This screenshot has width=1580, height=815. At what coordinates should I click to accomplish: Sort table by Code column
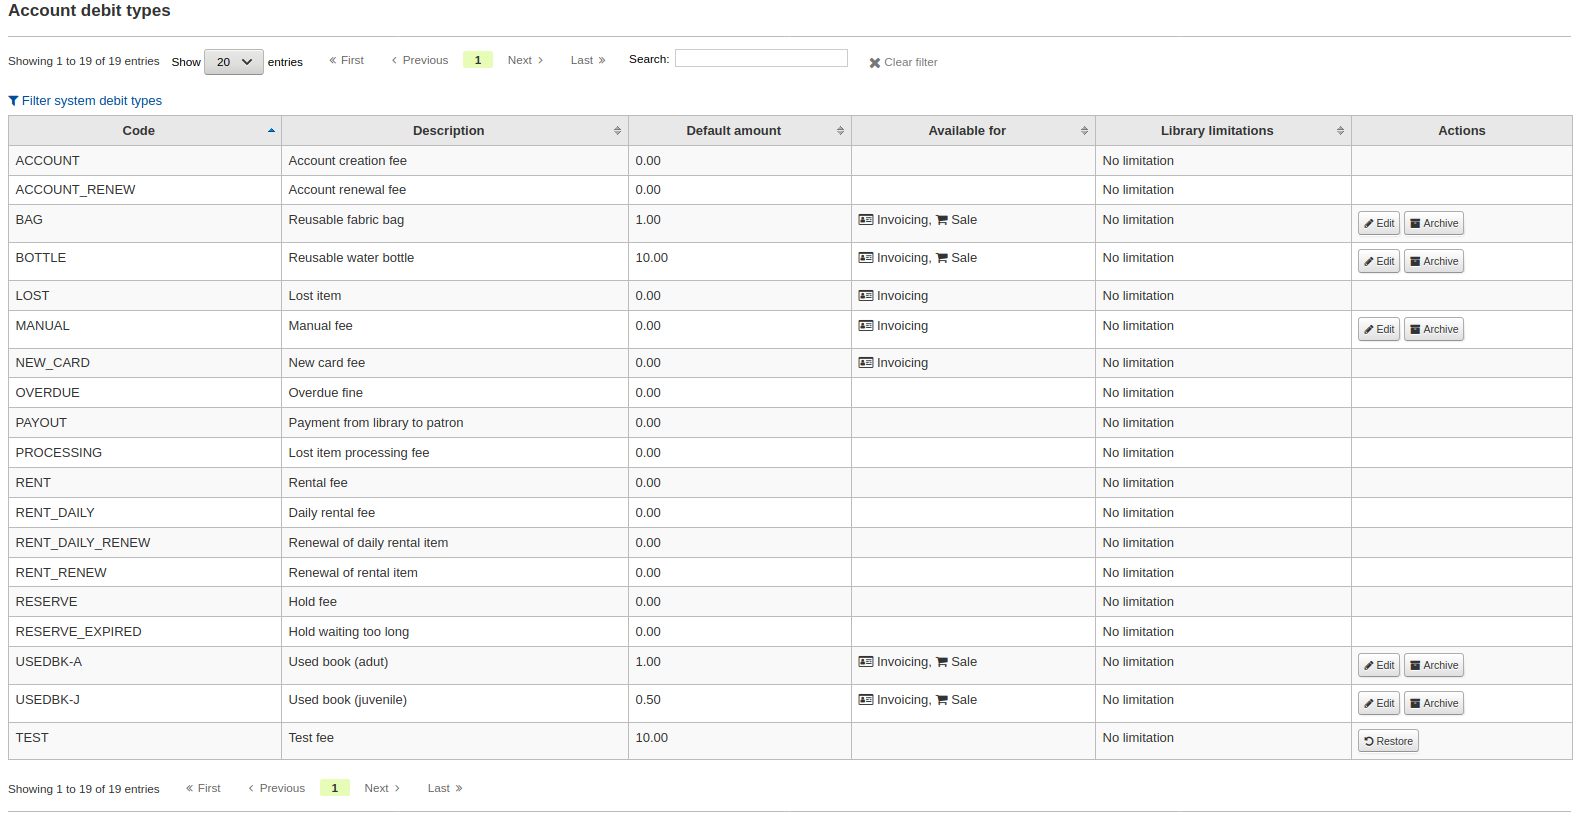pyautogui.click(x=139, y=131)
